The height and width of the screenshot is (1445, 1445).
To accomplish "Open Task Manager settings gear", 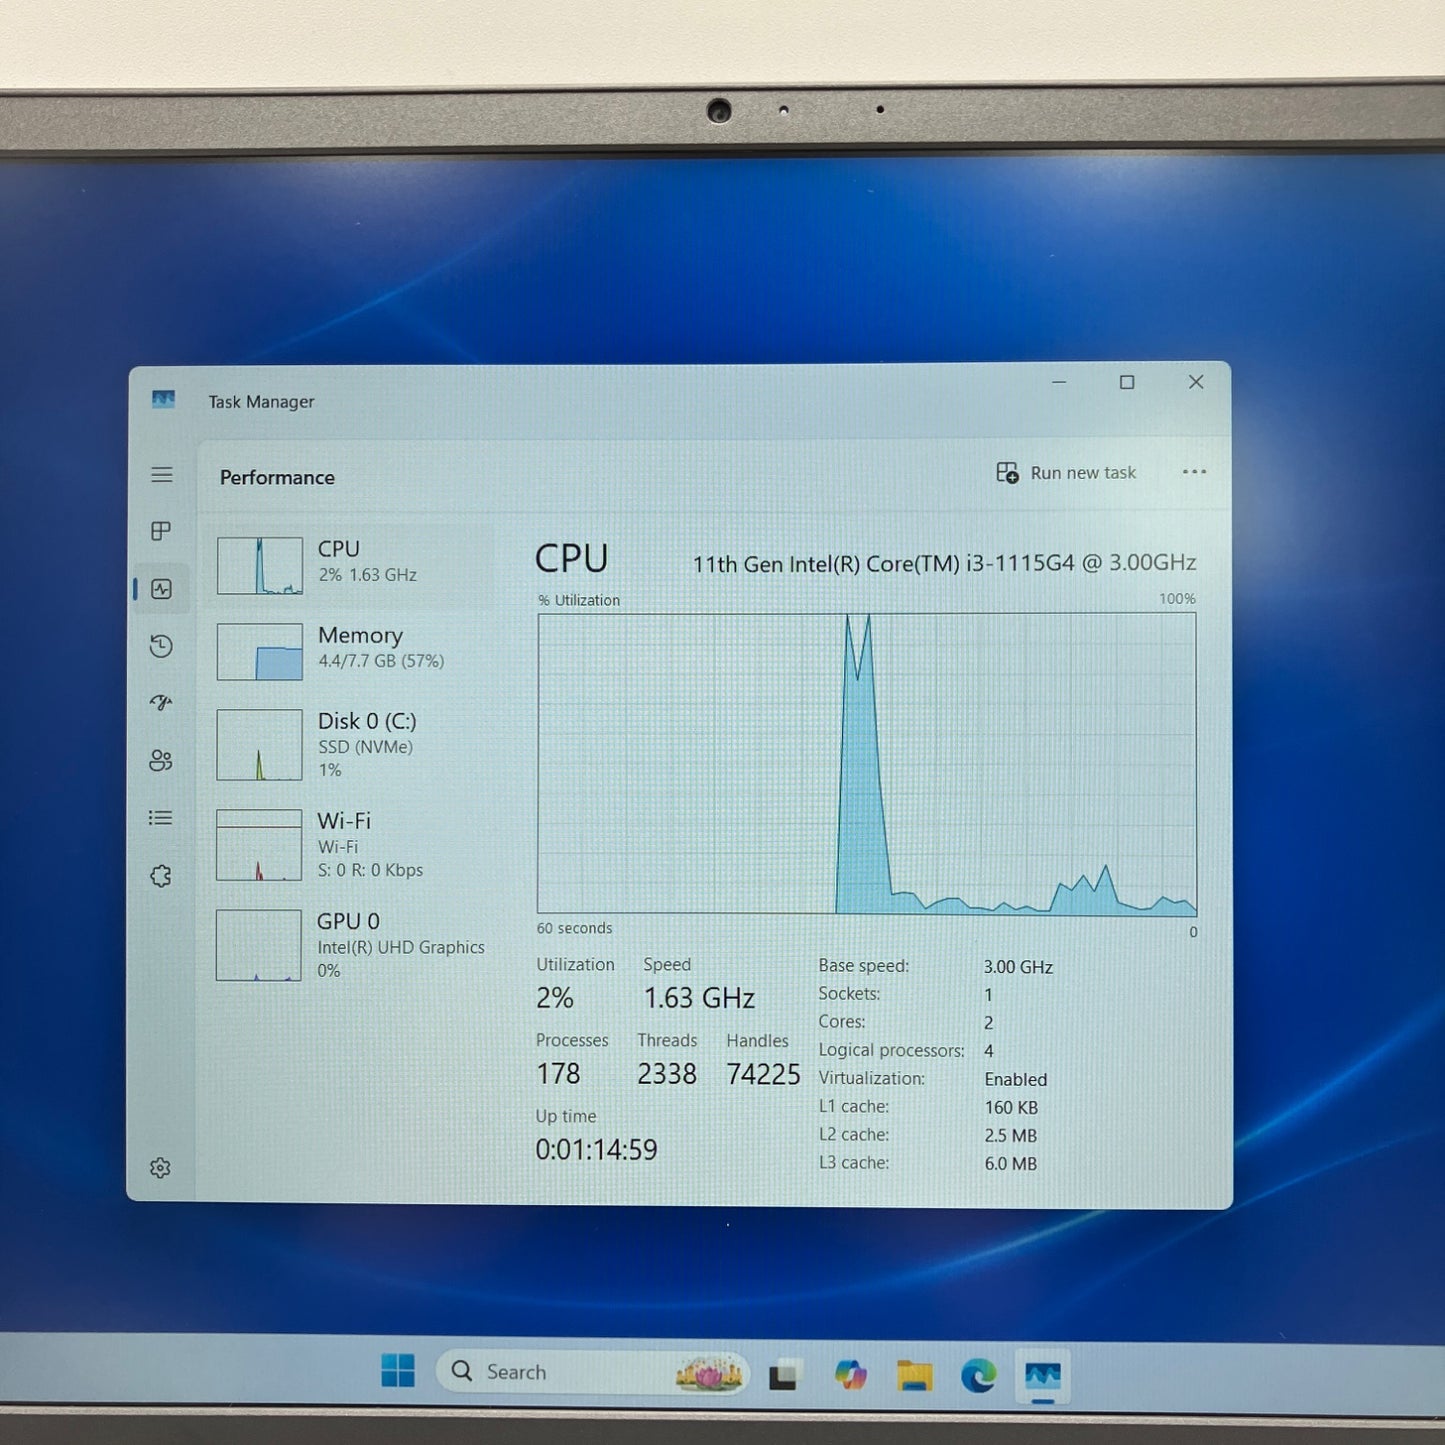I will pos(160,1168).
